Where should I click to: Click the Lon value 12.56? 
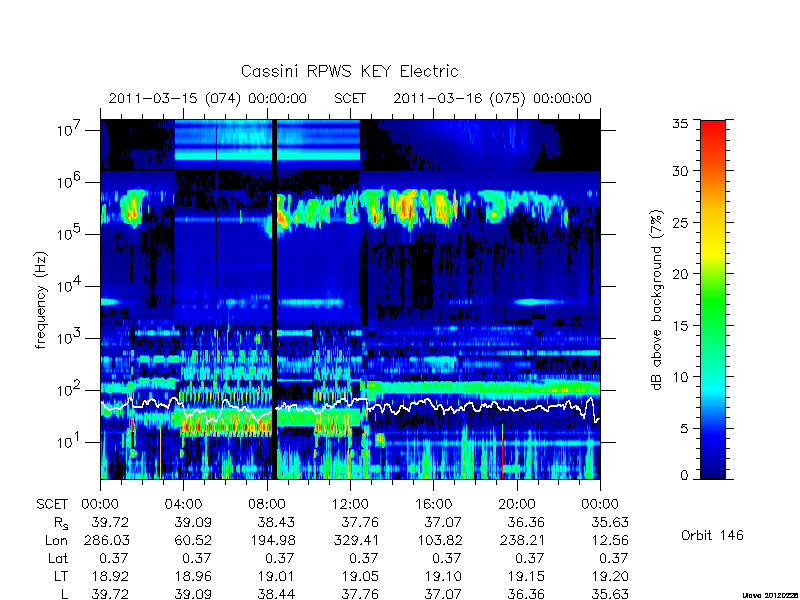[x=610, y=540]
